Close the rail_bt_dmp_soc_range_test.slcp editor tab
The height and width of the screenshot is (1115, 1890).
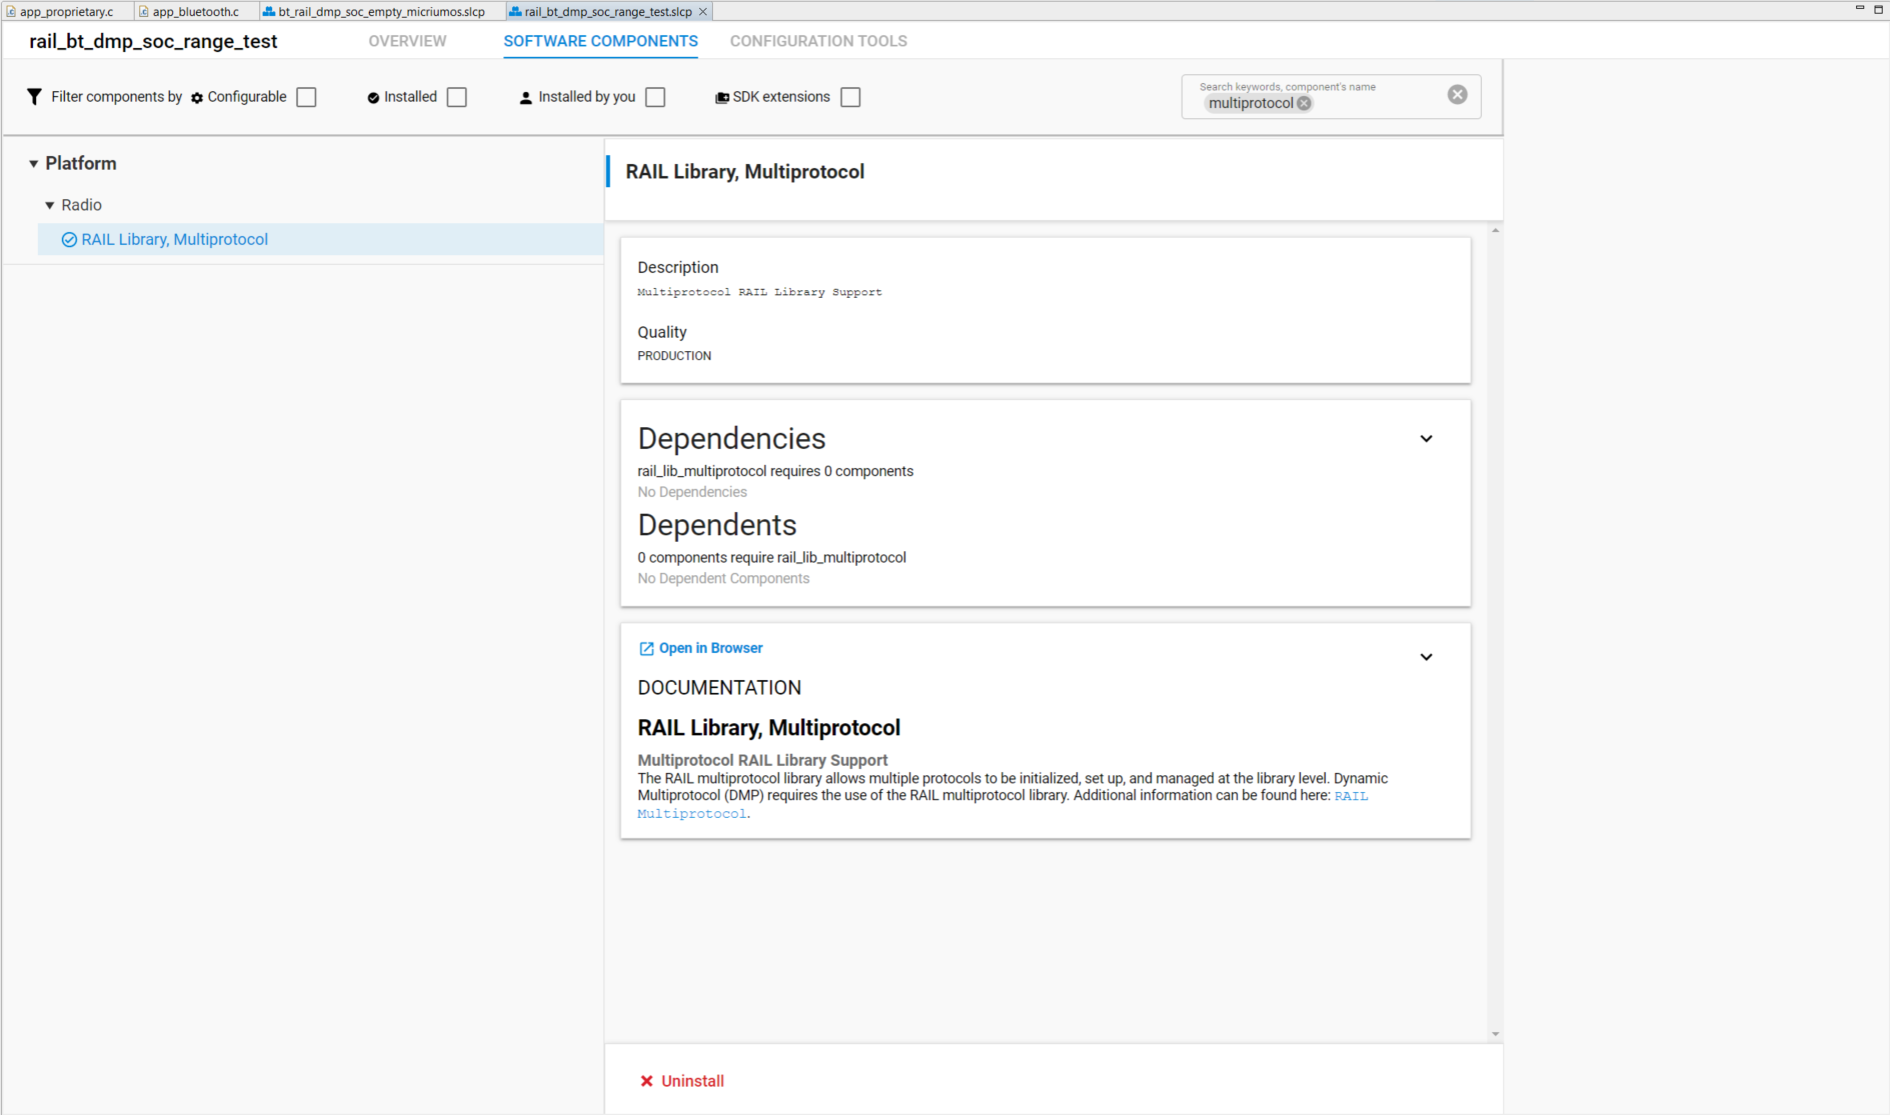coord(703,12)
